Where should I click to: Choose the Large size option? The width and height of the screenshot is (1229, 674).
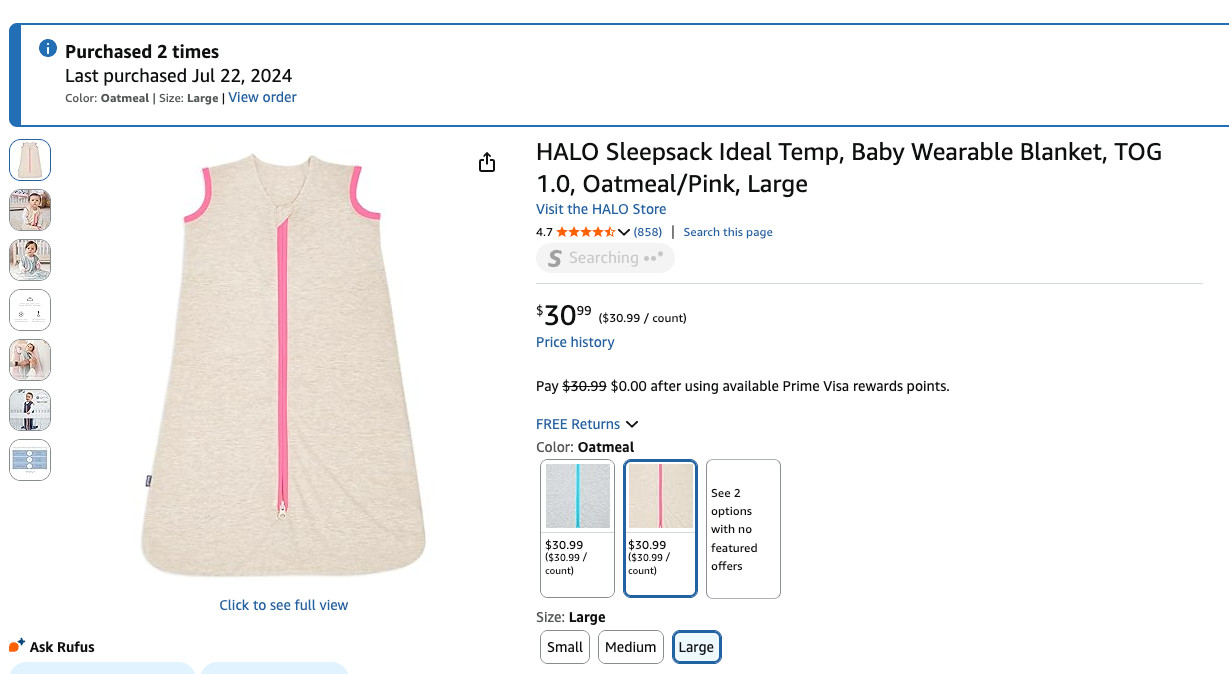(696, 647)
